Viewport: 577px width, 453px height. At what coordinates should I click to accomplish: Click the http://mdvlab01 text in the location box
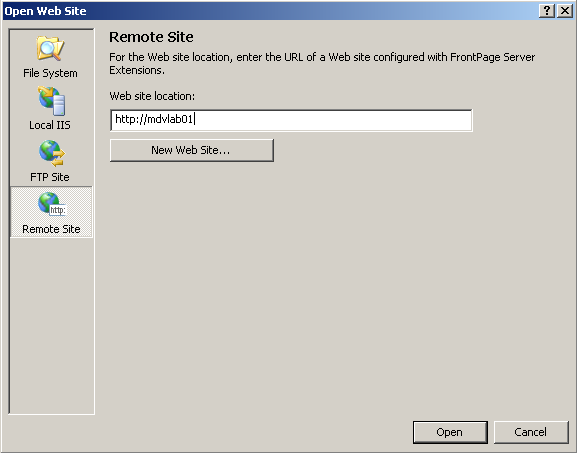[x=154, y=119]
